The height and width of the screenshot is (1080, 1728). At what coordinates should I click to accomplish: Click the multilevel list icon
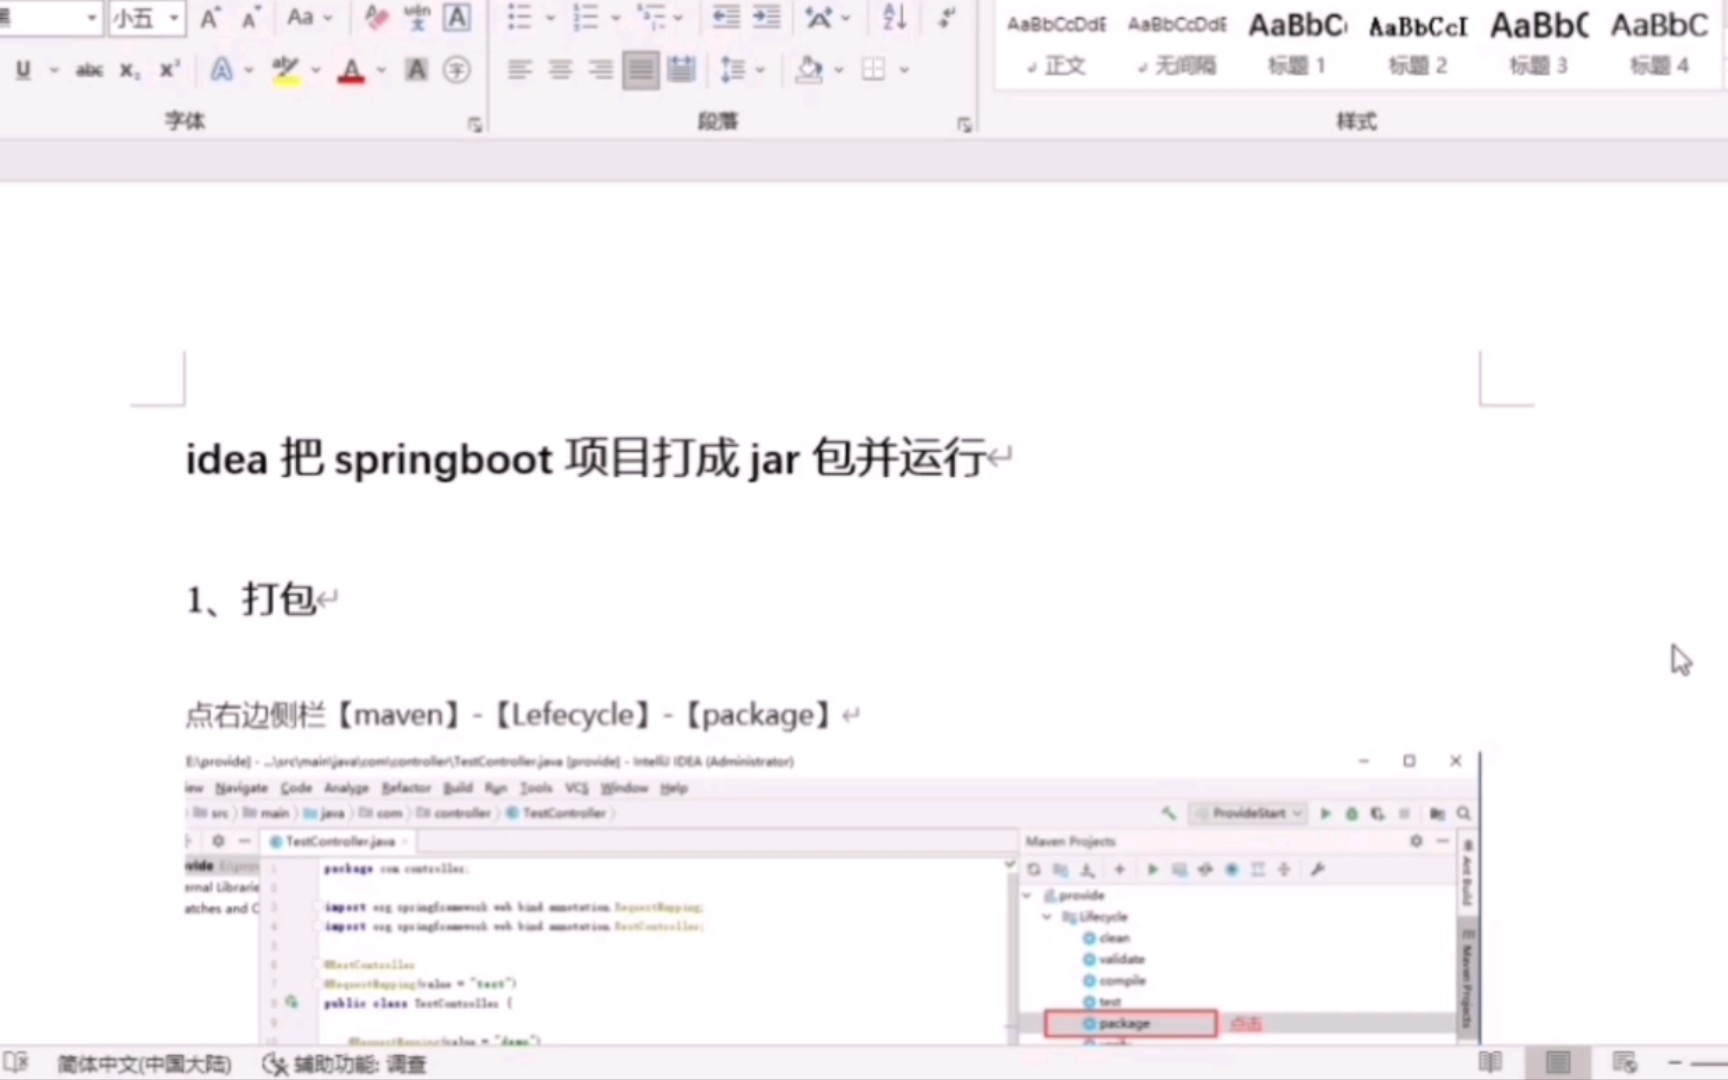point(651,17)
